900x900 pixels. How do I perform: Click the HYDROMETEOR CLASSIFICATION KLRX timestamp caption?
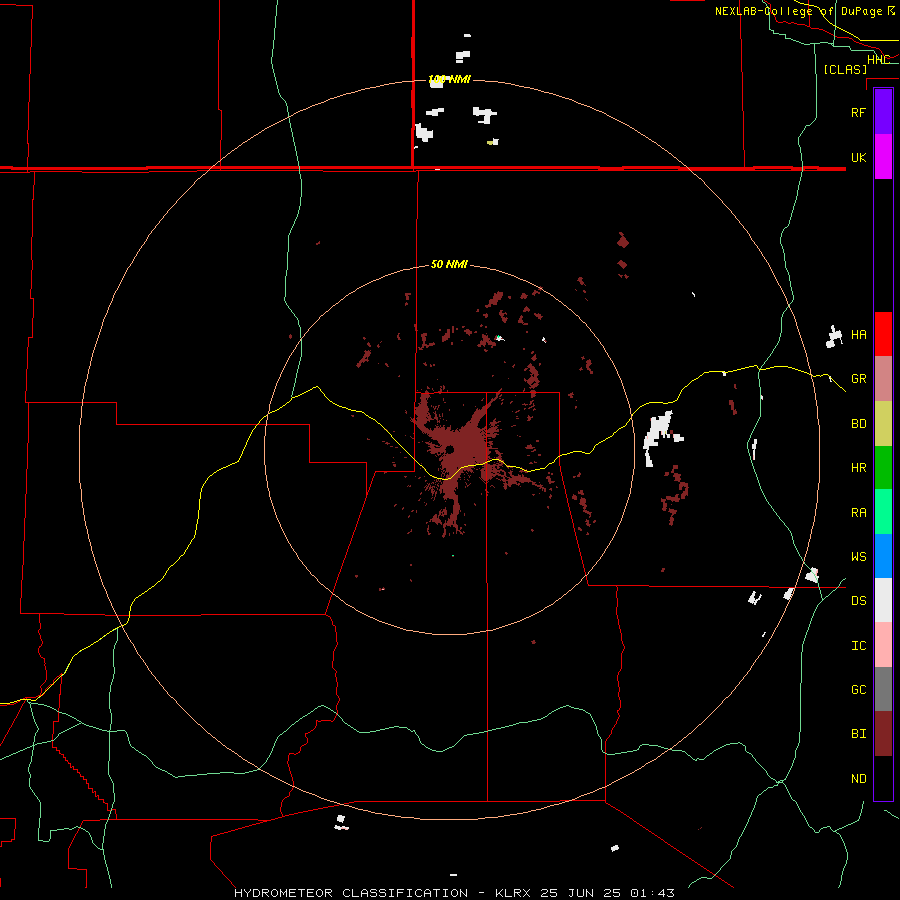[454, 893]
